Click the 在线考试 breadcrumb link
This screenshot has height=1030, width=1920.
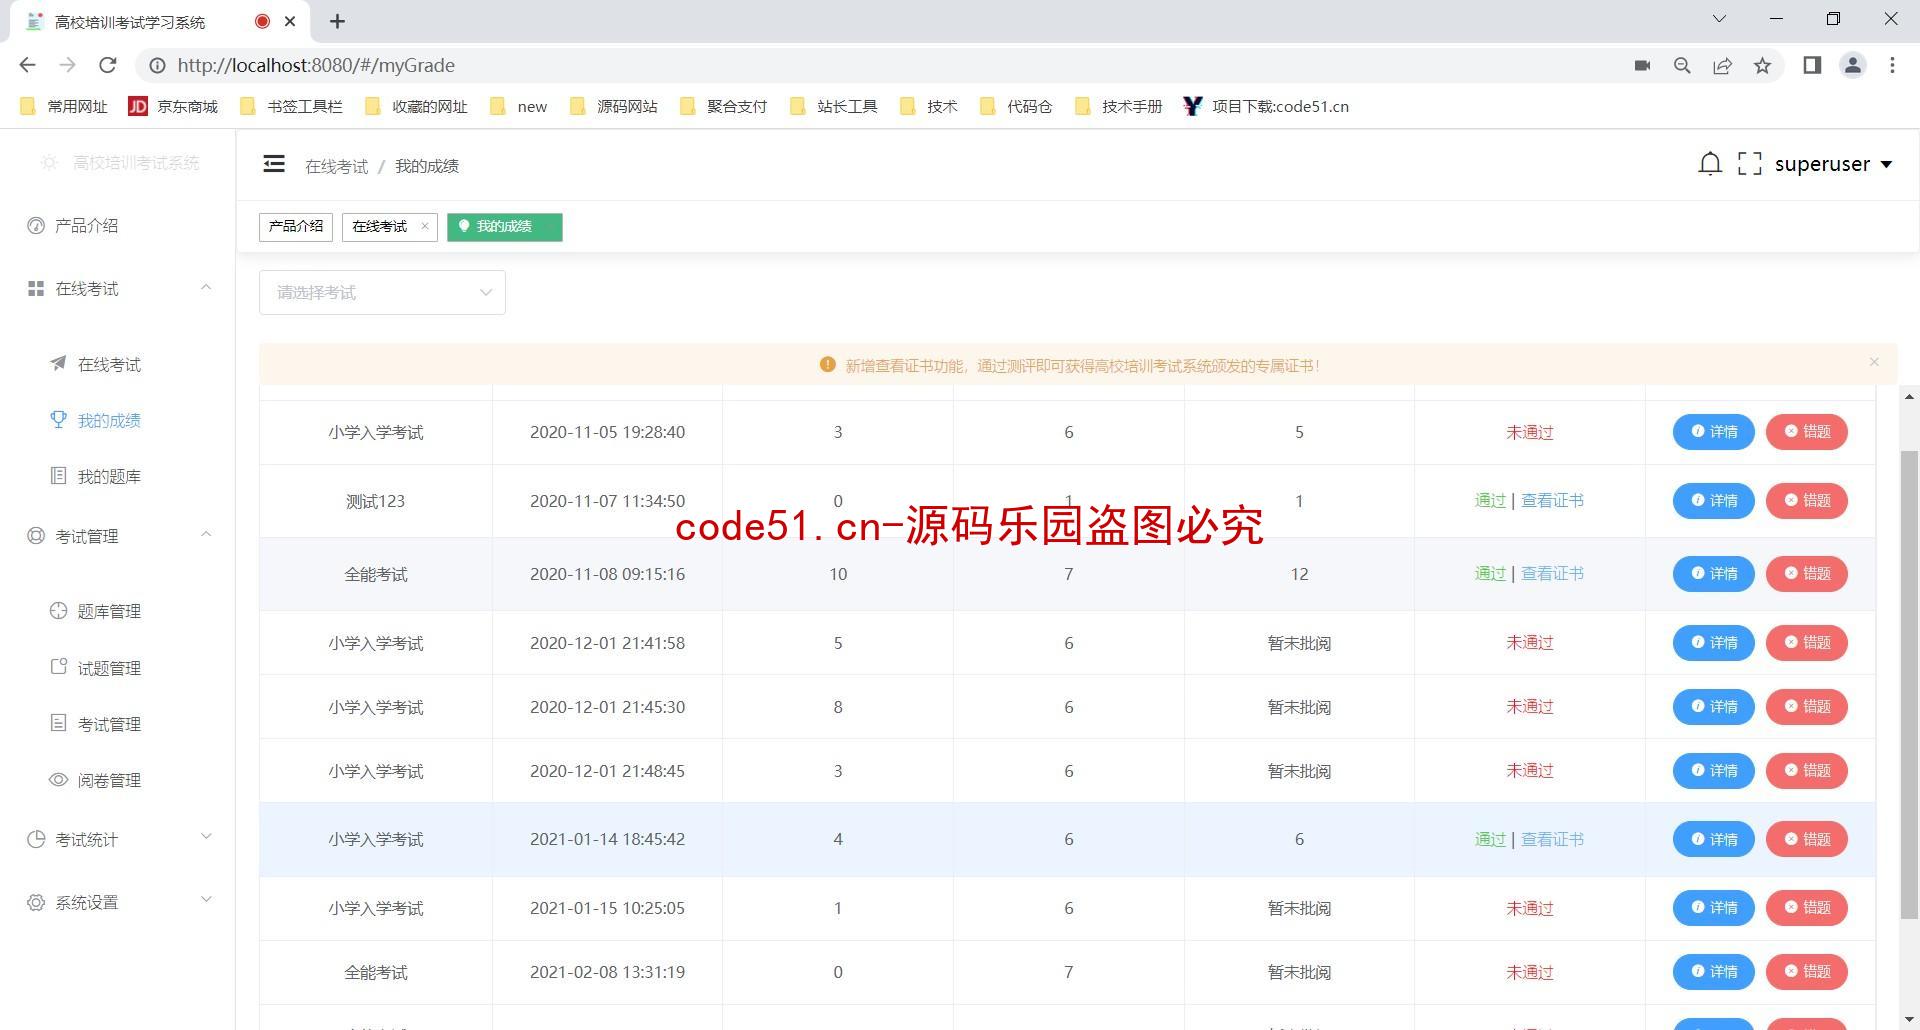[336, 166]
